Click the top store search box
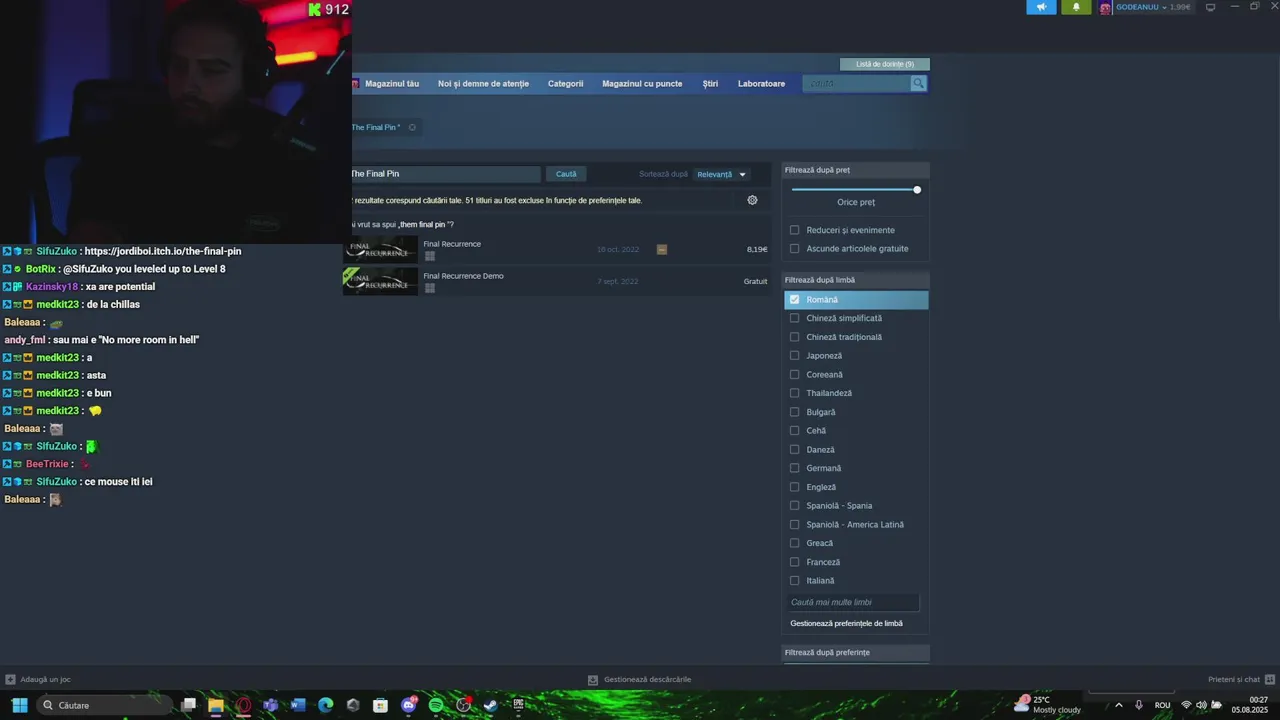Screen dimensions: 1280x720 click(857, 84)
